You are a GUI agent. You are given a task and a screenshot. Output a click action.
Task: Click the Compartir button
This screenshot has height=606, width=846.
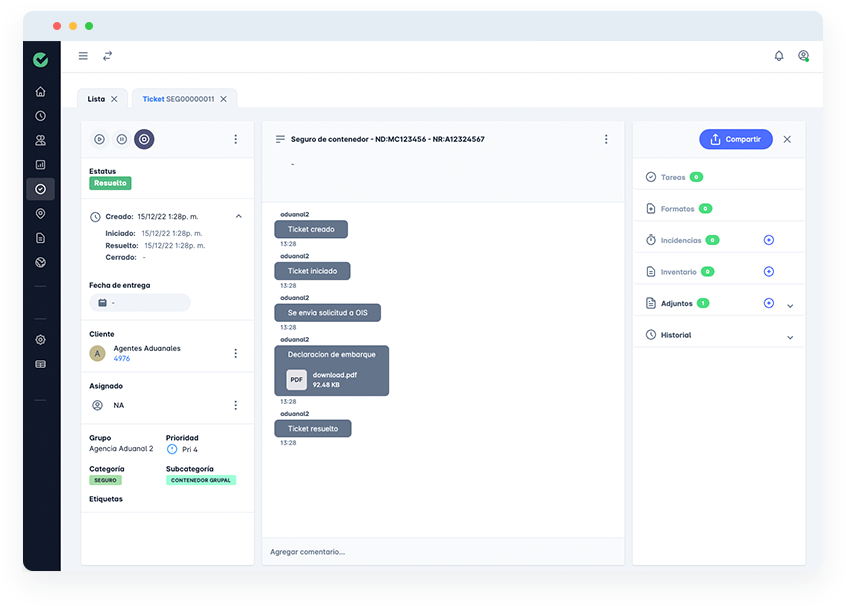(736, 139)
